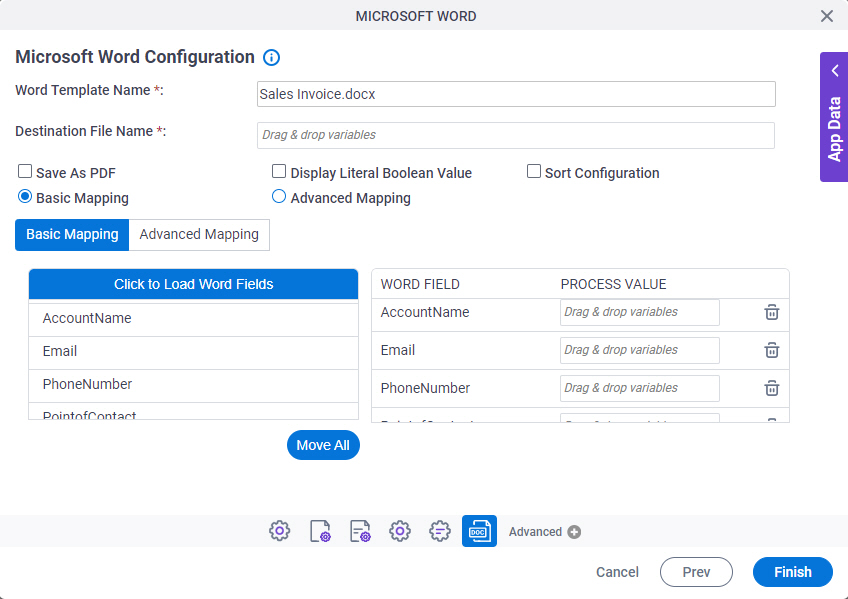Select Email in the Word fields list

coord(194,351)
